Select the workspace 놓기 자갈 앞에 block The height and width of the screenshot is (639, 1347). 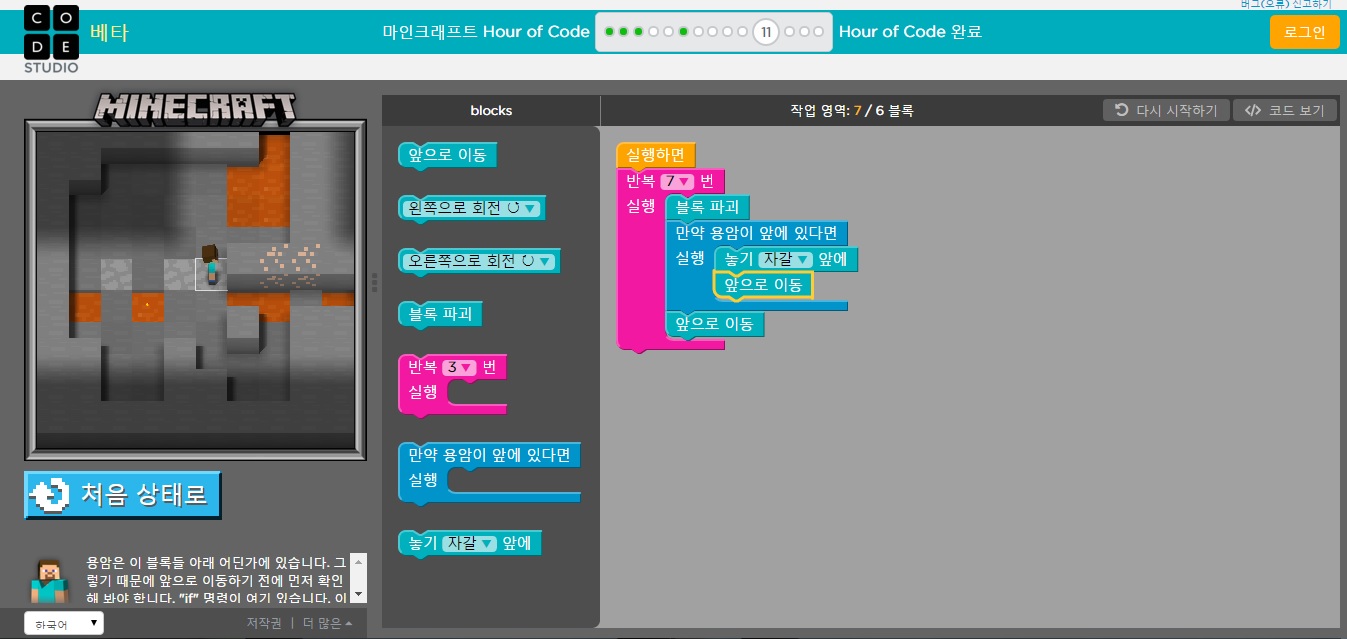point(786,259)
